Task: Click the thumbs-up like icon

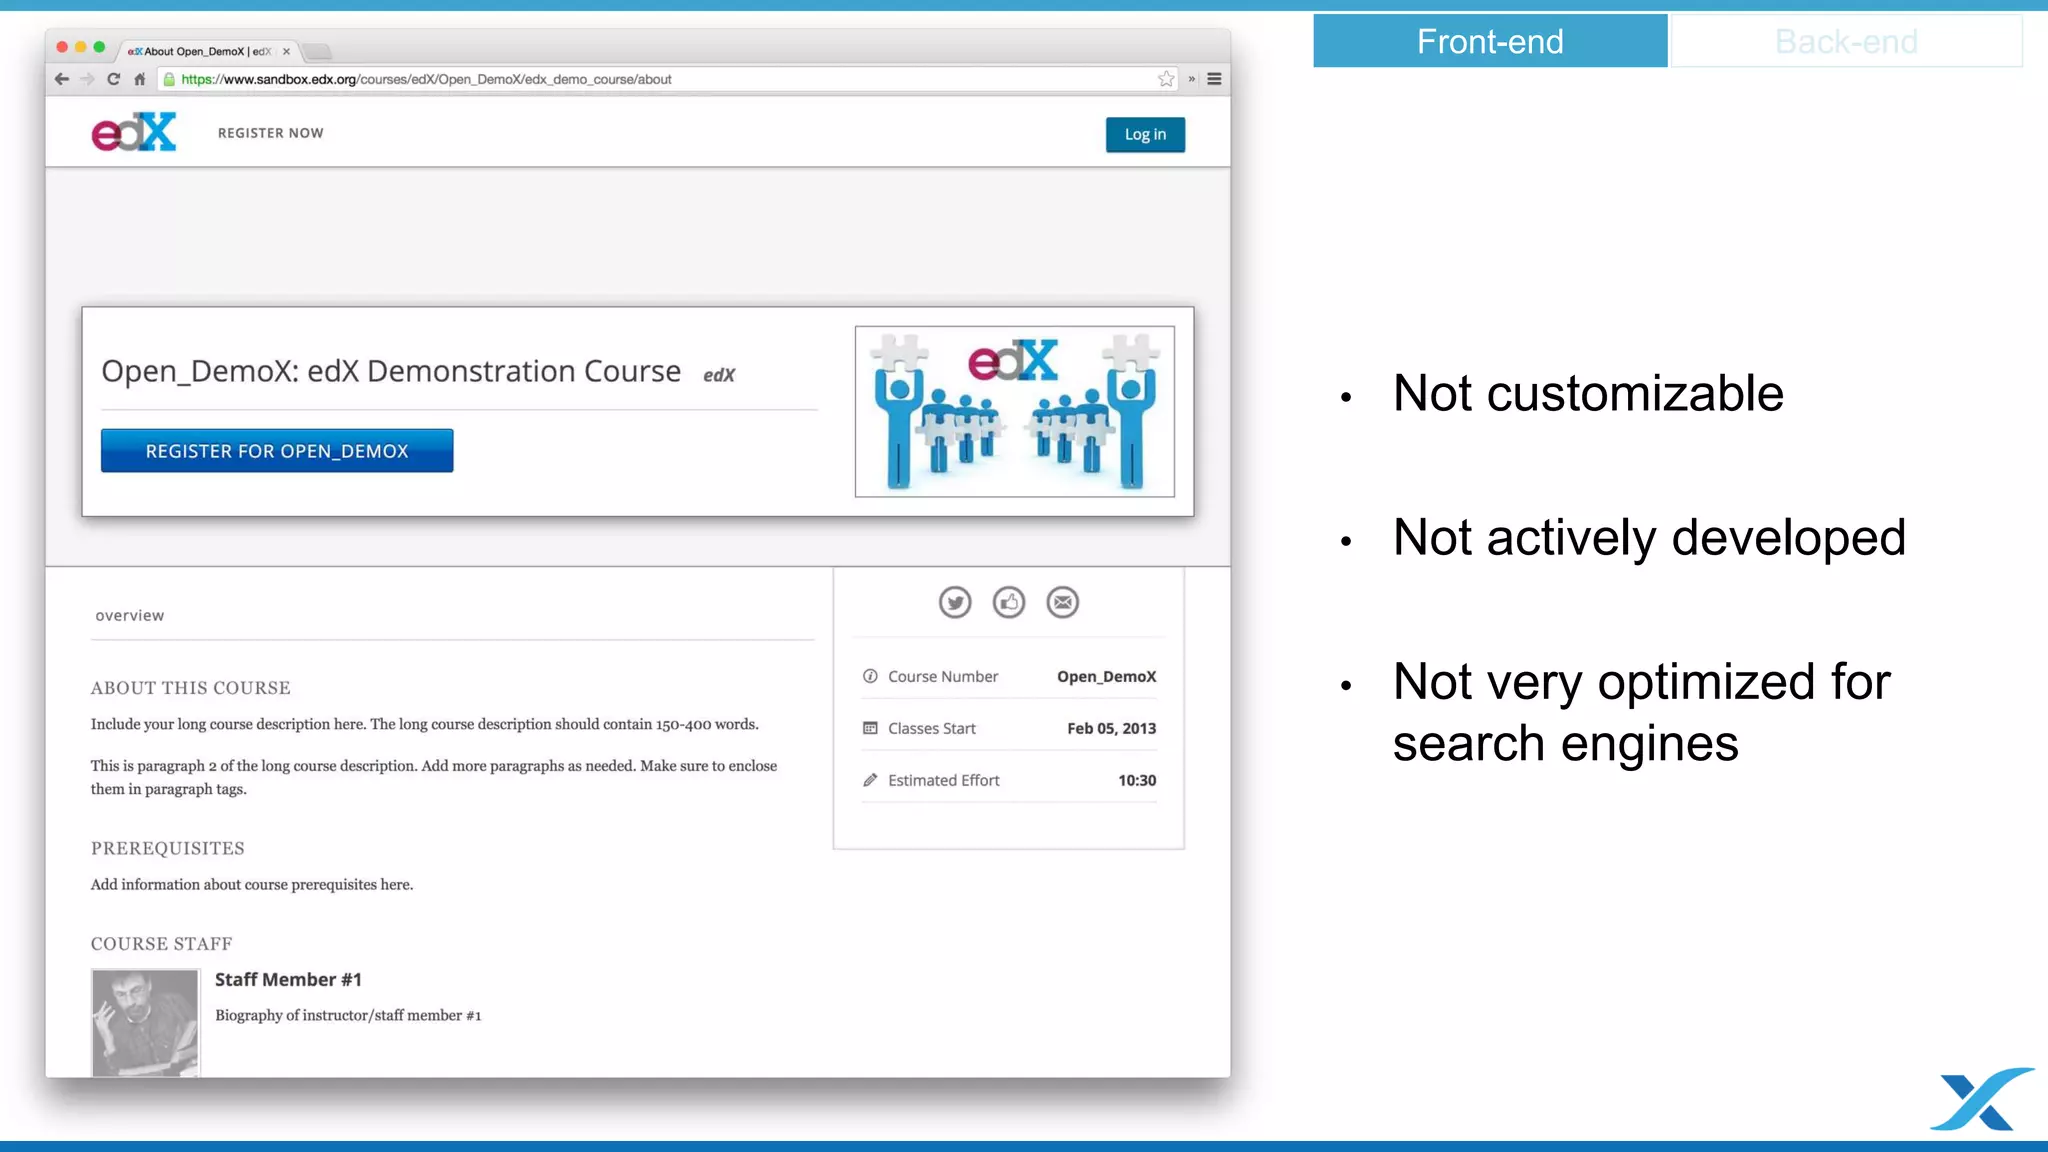Action: tap(1009, 602)
